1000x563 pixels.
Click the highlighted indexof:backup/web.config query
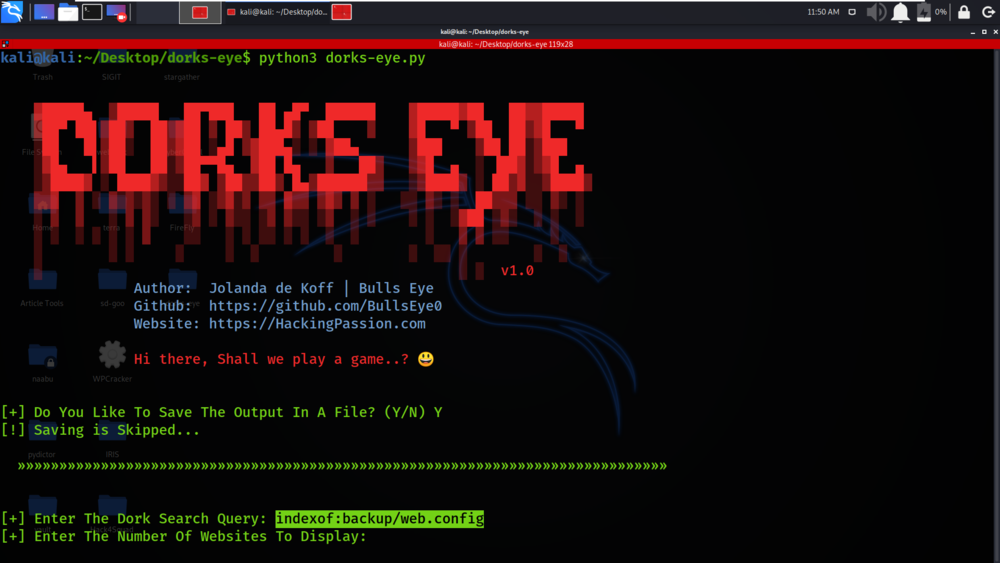[379, 519]
